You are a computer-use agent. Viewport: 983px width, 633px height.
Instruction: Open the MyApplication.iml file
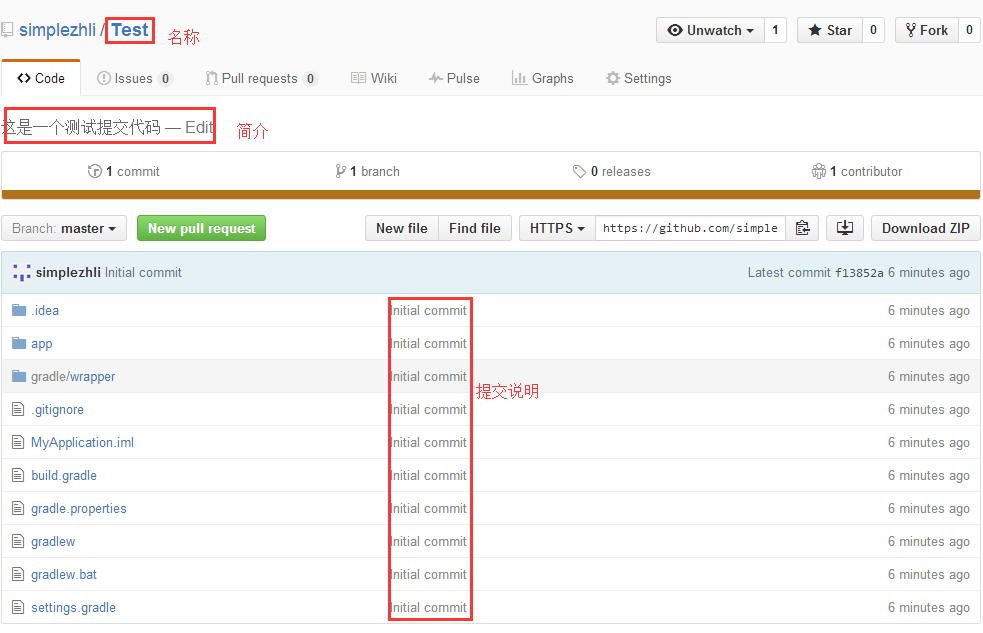point(83,442)
